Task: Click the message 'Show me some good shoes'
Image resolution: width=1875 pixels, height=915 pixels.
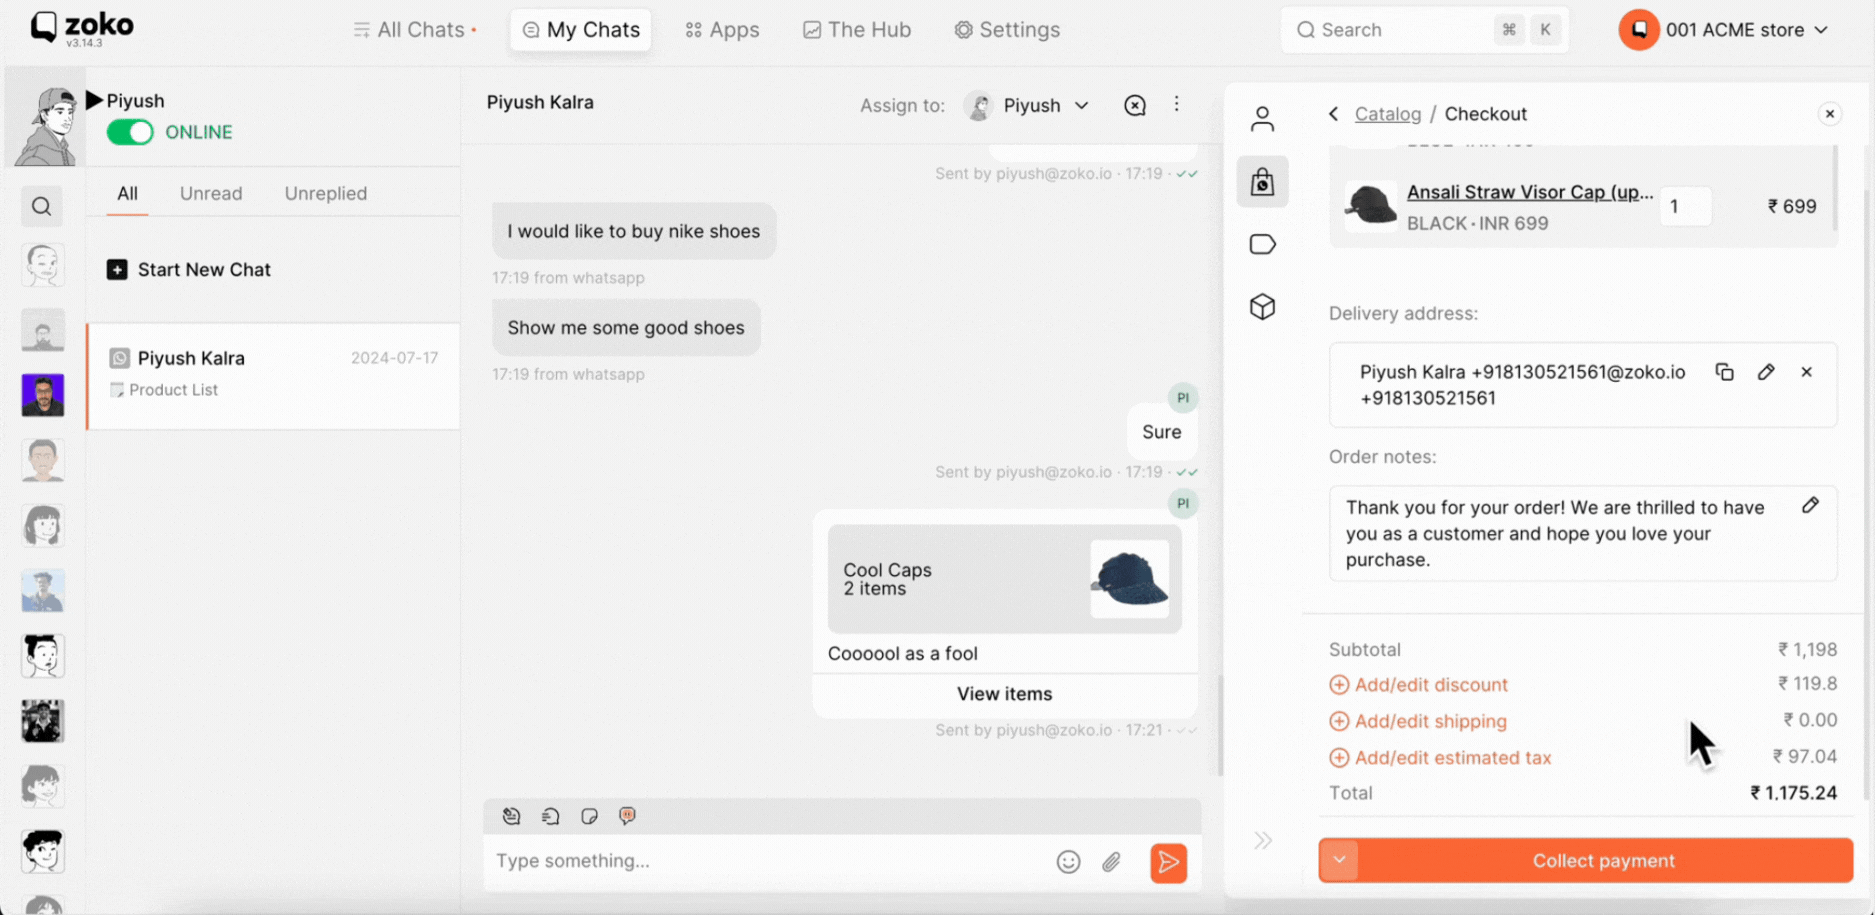Action: pyautogui.click(x=625, y=328)
